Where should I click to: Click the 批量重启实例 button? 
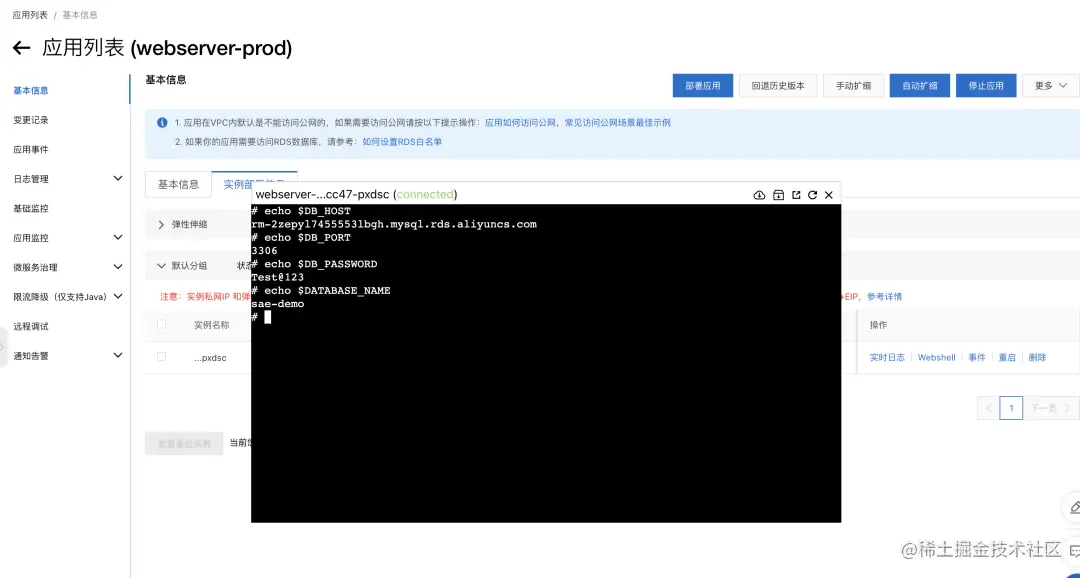tap(185, 444)
